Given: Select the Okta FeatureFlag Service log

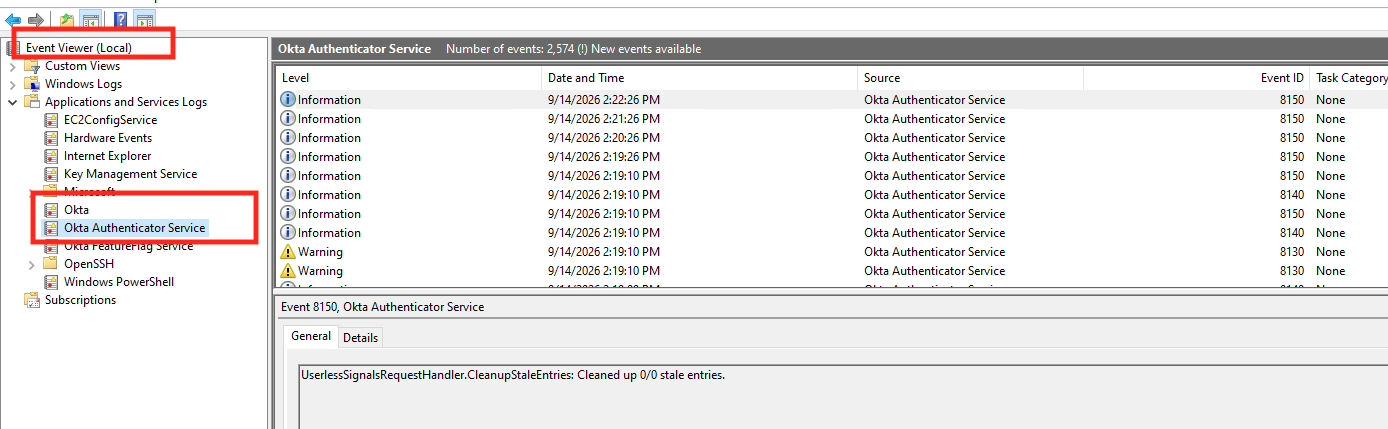Looking at the screenshot, I should pyautogui.click(x=128, y=246).
